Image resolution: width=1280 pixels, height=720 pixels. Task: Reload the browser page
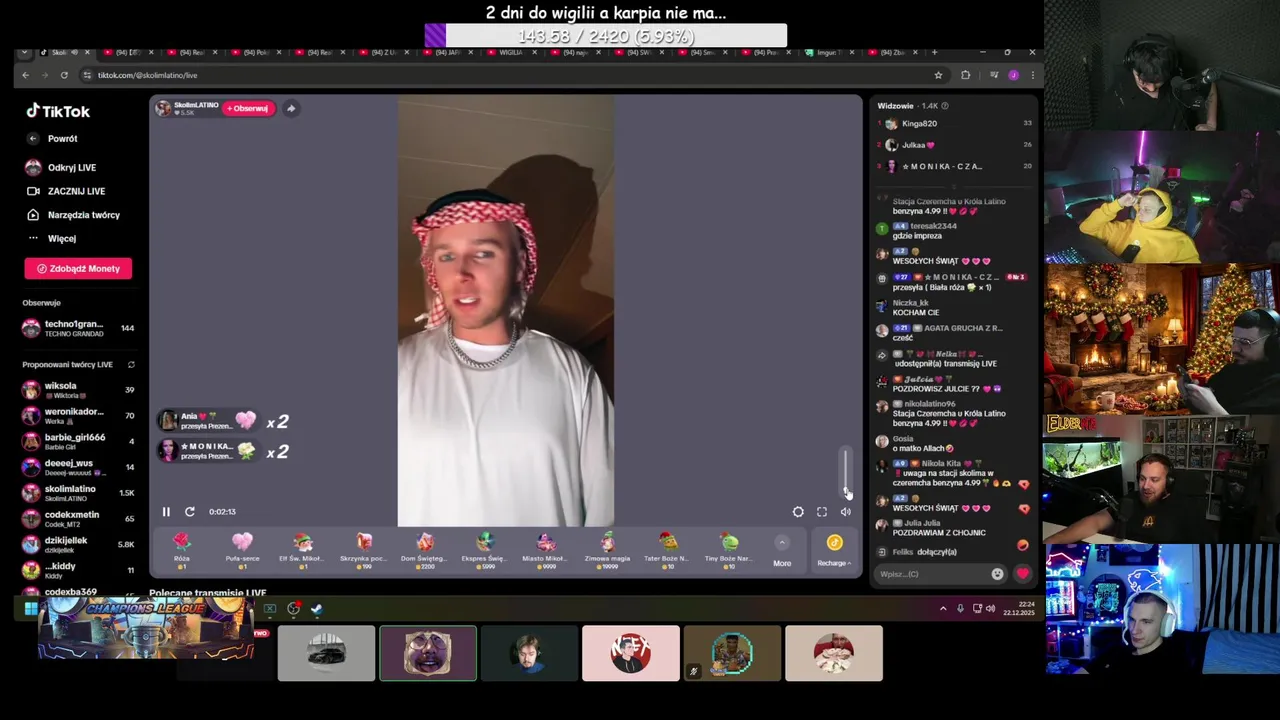64,75
